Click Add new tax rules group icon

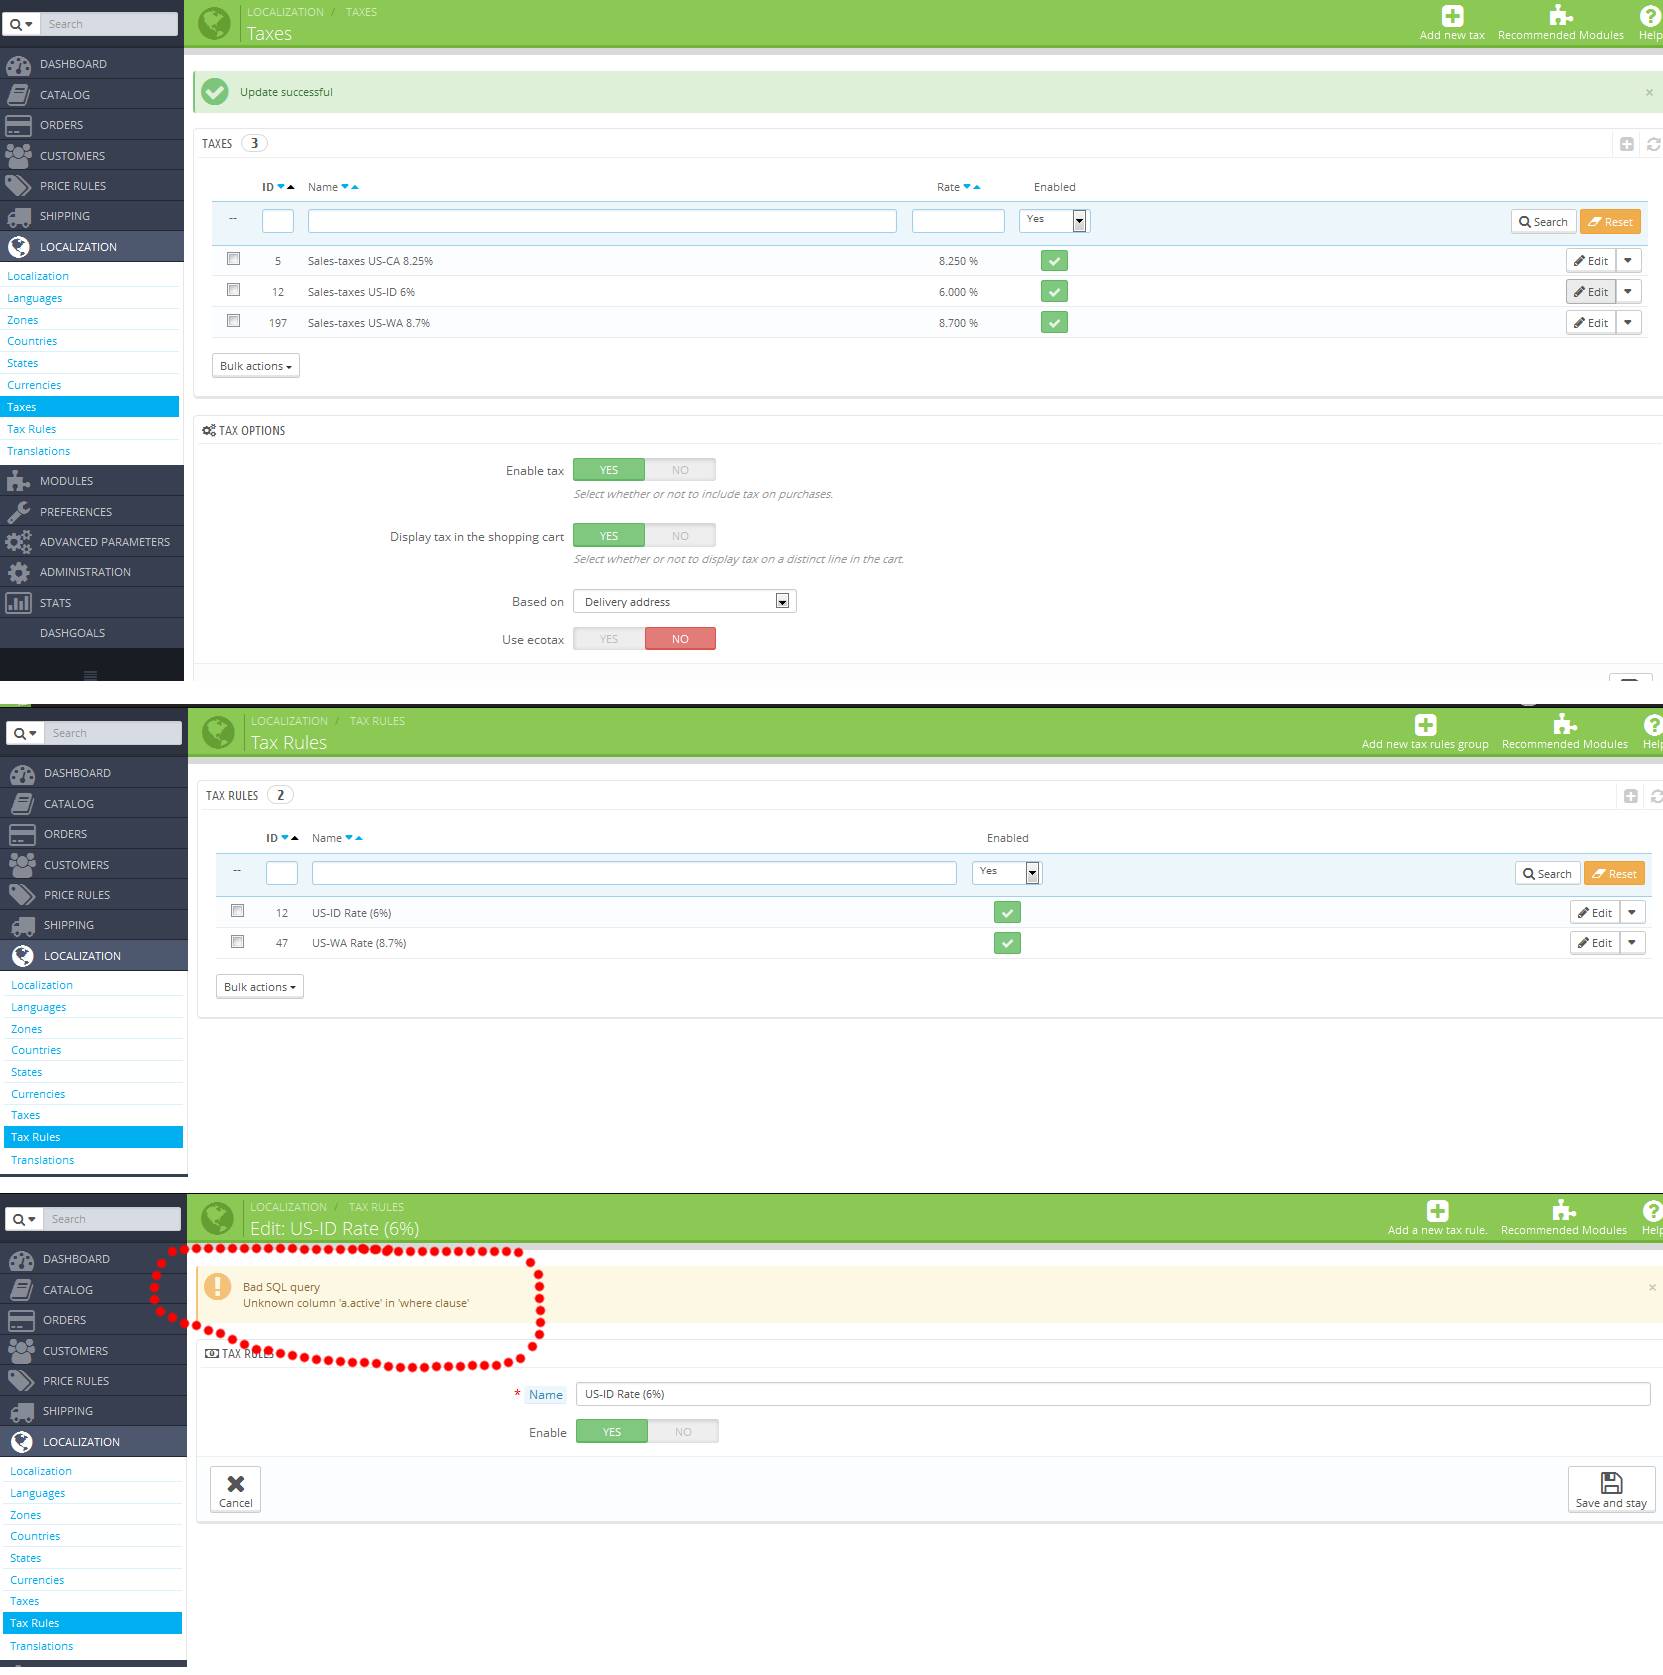[x=1425, y=725]
